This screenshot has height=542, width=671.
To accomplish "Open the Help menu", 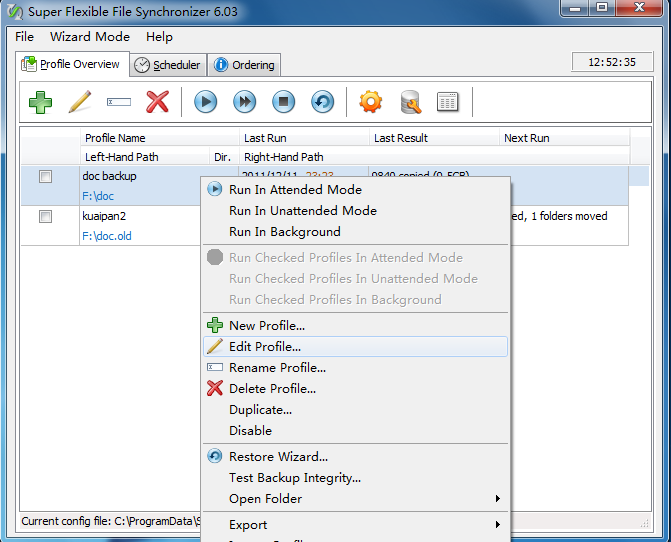I will 159,37.
